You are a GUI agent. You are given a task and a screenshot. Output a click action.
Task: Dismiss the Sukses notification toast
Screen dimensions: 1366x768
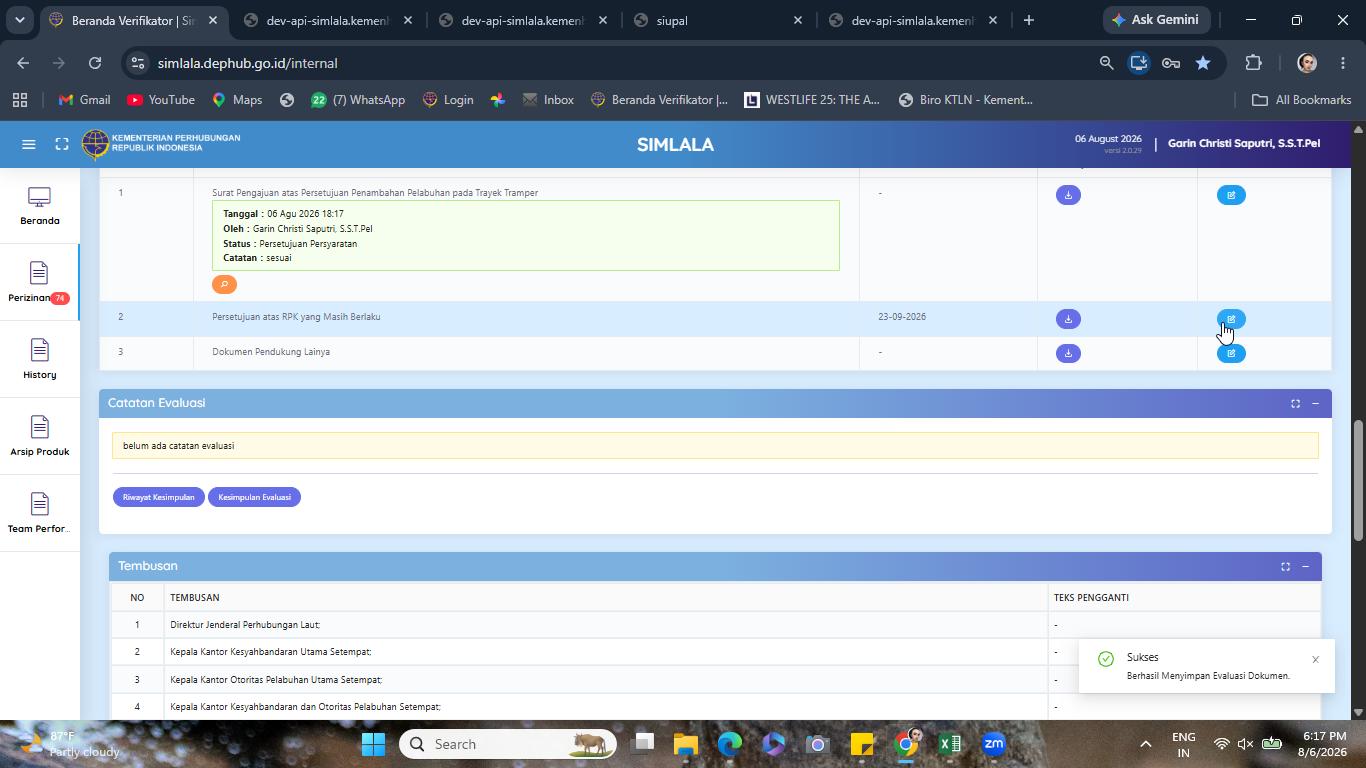(1315, 659)
